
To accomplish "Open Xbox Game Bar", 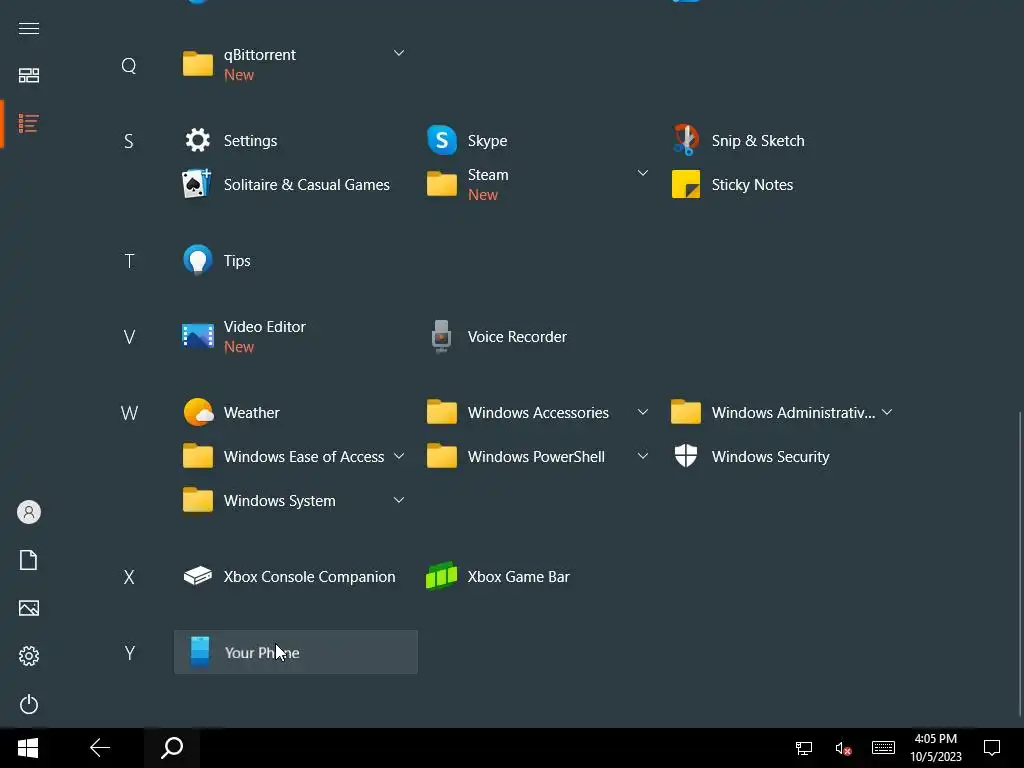I will (x=441, y=577).
